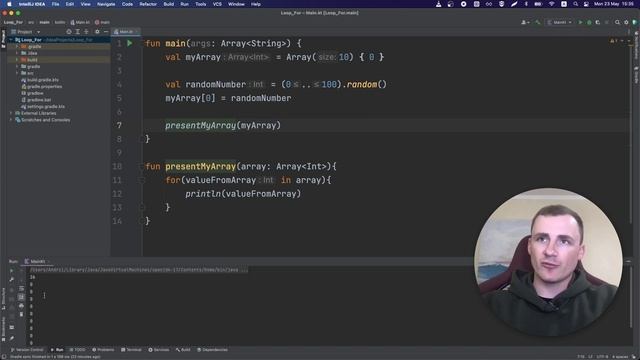Image resolution: width=640 pixels, height=360 pixels.
Task: Open macOS Spotlight search icon
Action: tap(575, 4)
